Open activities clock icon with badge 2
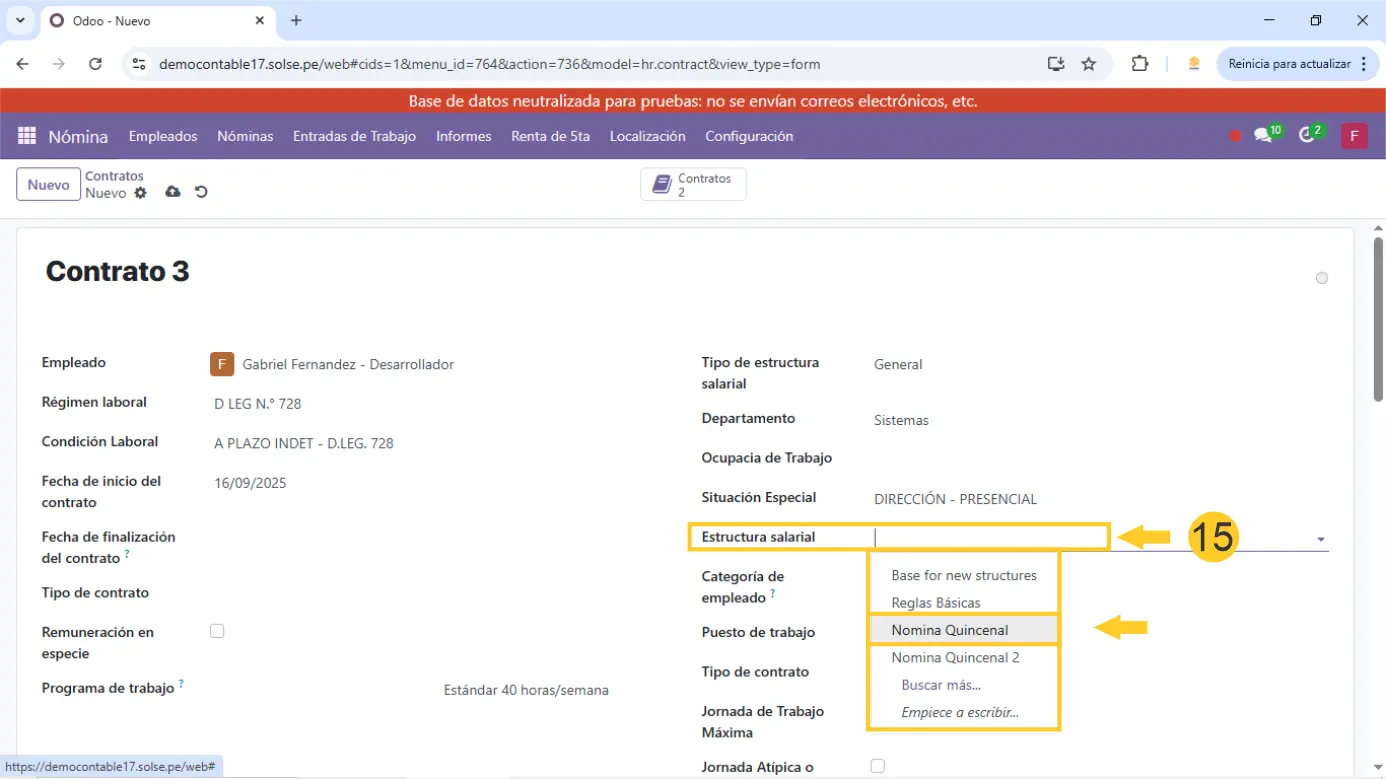The height and width of the screenshot is (779, 1386). point(1307,136)
